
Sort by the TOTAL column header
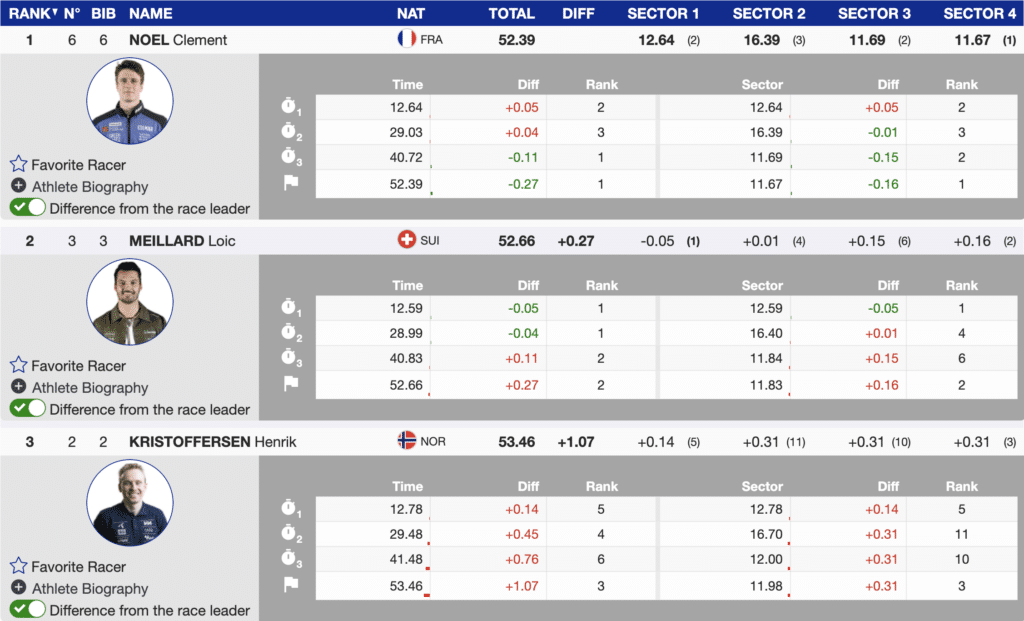pos(511,14)
